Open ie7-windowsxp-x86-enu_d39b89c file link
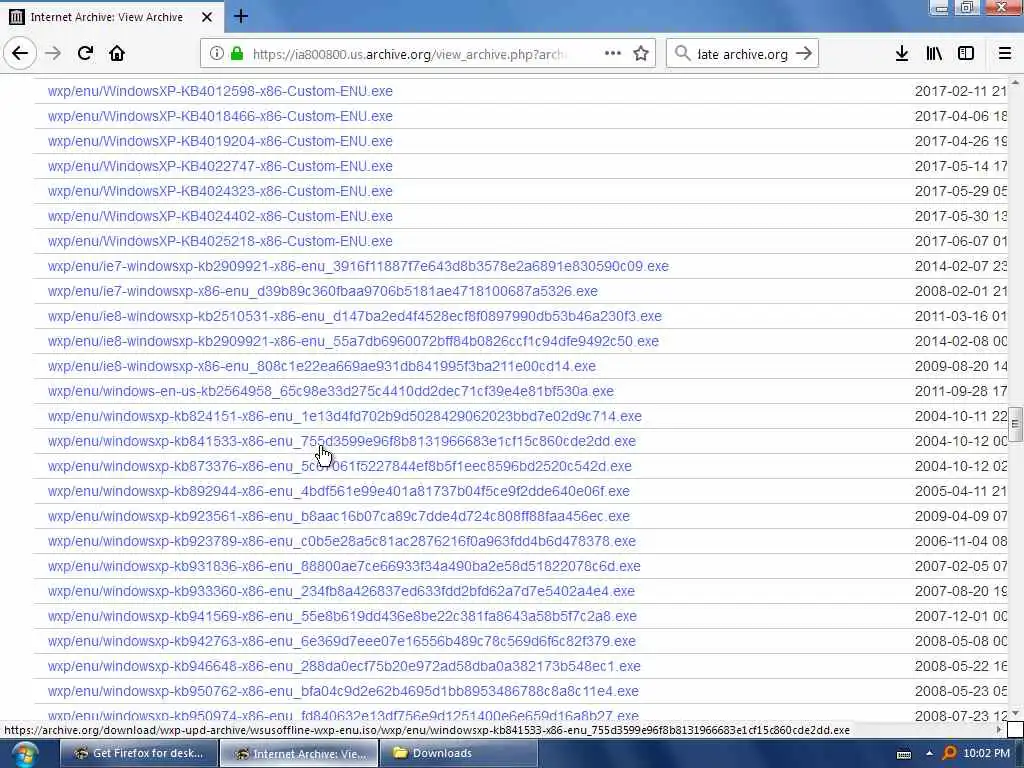The height and width of the screenshot is (768, 1024). click(323, 291)
